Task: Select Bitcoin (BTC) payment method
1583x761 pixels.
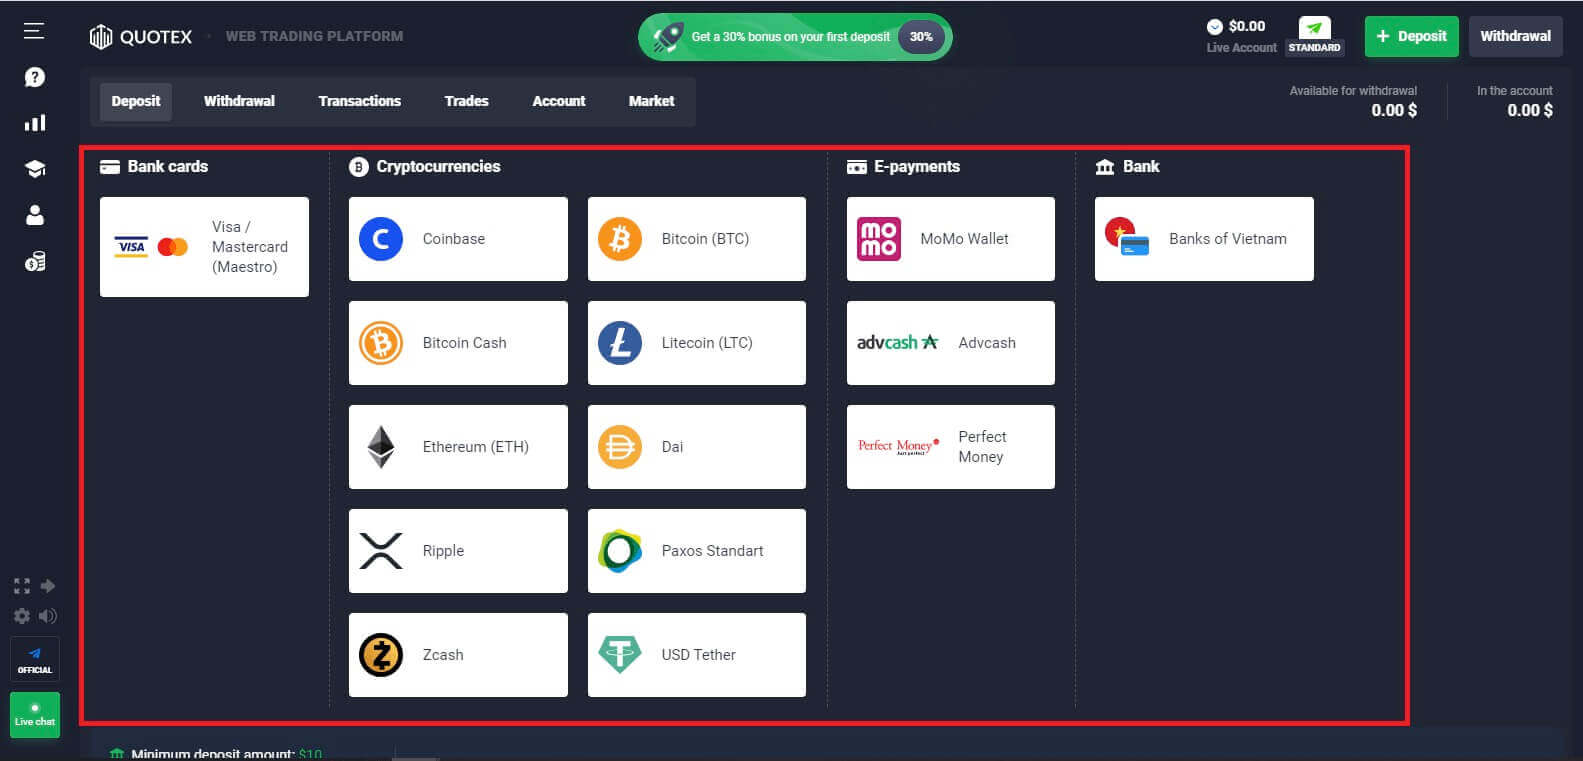Action: pos(696,239)
